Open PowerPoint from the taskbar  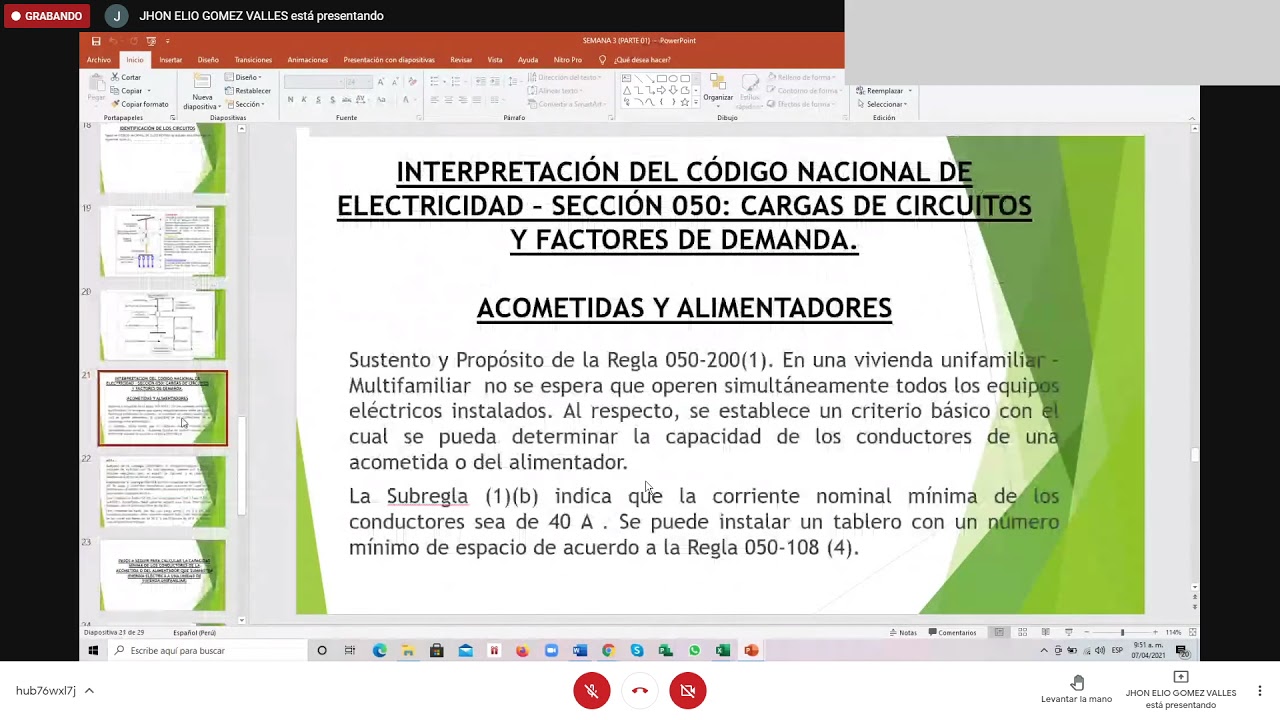pos(752,651)
